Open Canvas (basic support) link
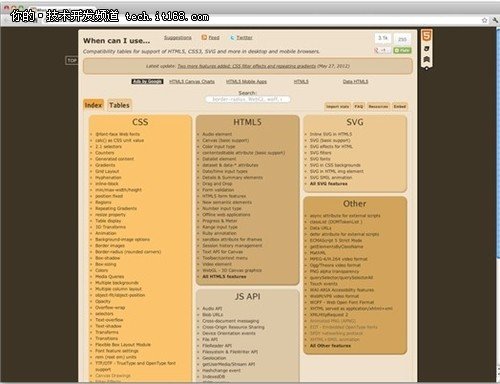500x384 pixels. click(x=226, y=140)
